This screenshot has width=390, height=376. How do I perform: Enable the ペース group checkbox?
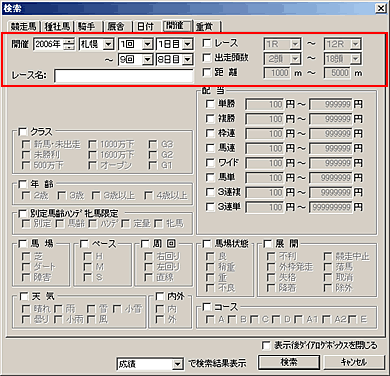85,244
